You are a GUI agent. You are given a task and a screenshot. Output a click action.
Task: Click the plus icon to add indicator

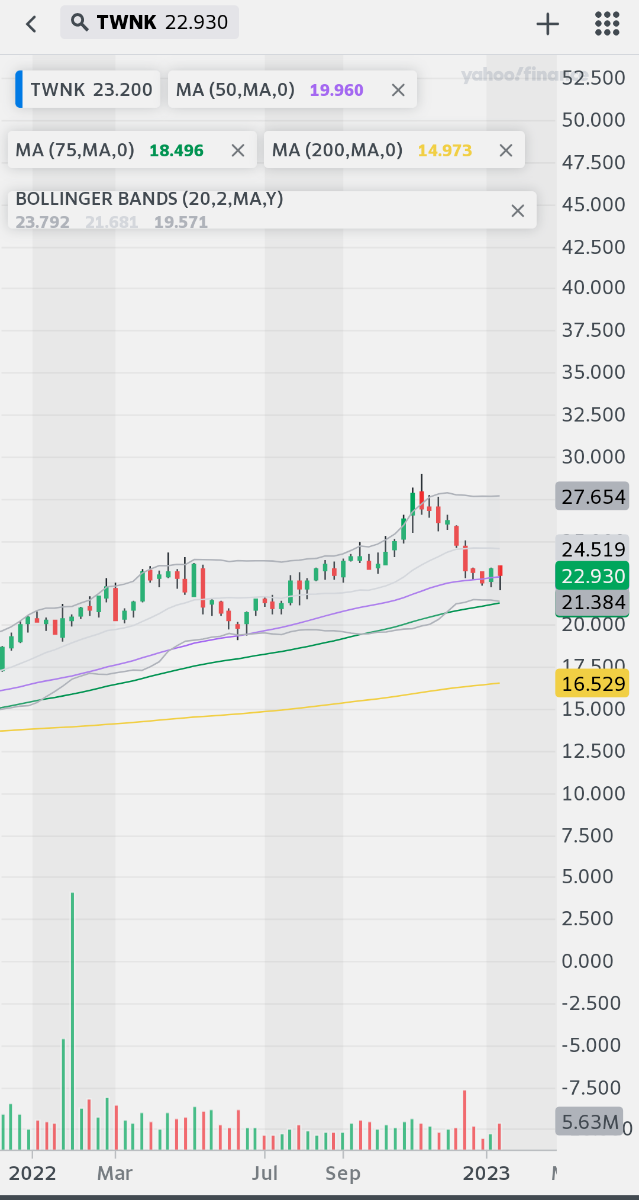click(547, 24)
